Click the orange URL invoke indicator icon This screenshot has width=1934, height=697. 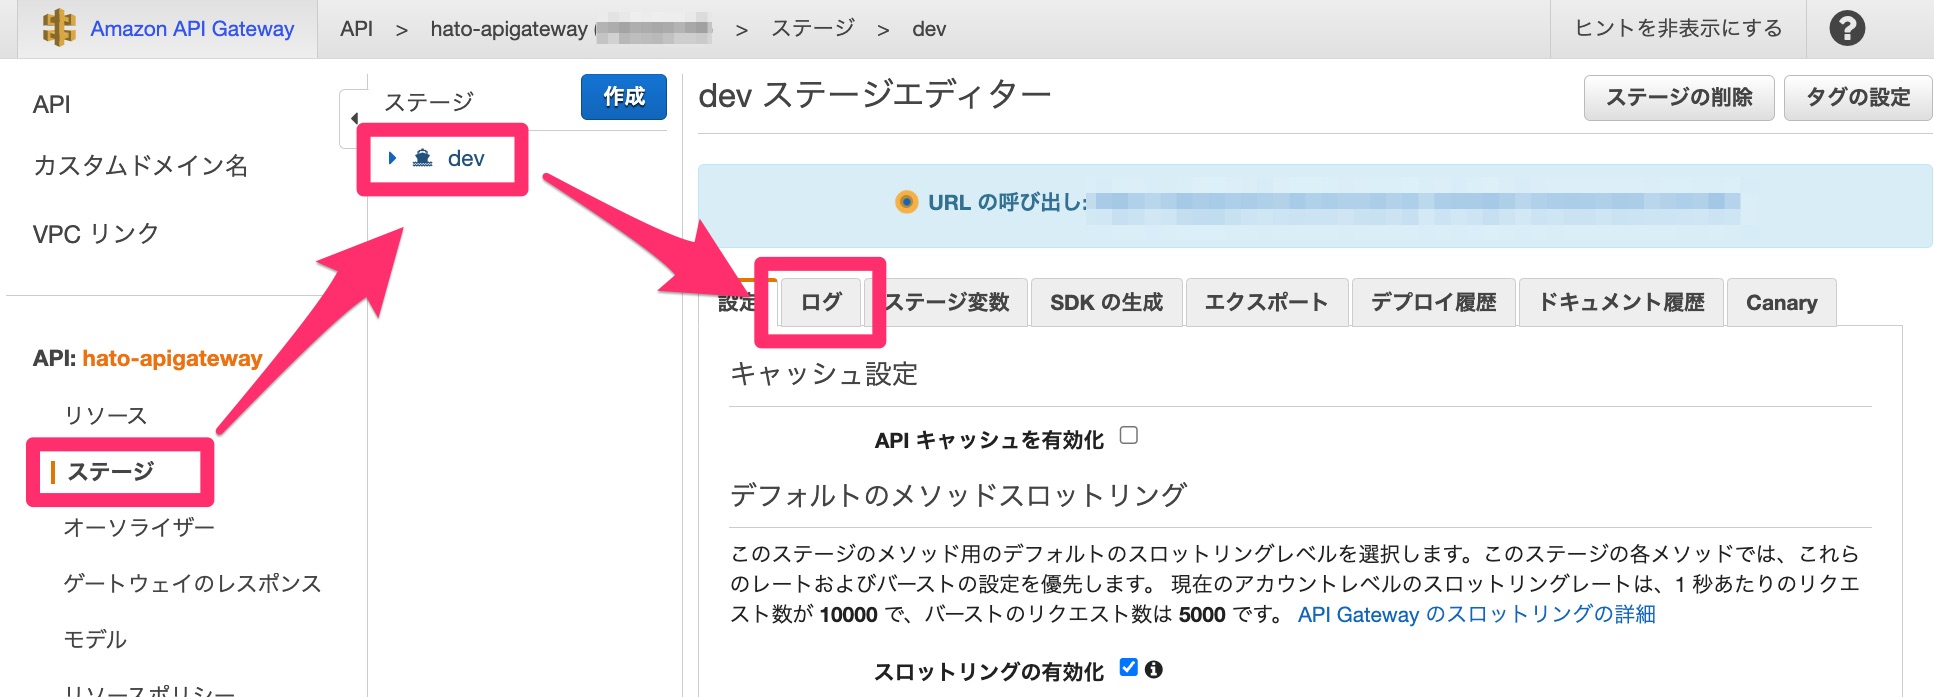[906, 202]
